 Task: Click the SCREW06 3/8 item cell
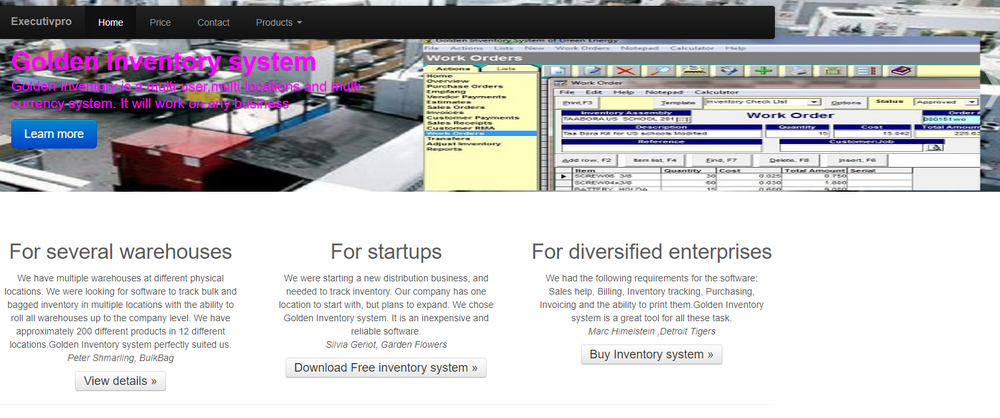(x=617, y=175)
